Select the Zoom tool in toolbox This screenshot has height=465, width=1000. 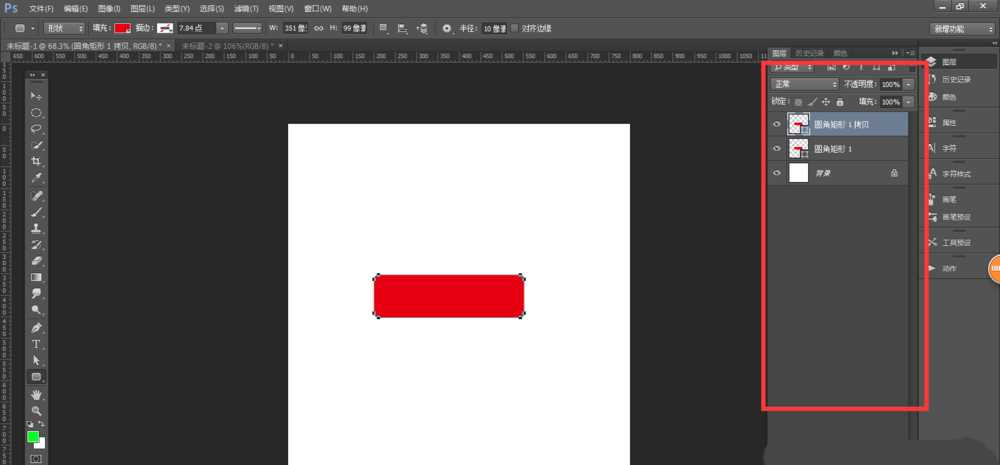[36, 410]
